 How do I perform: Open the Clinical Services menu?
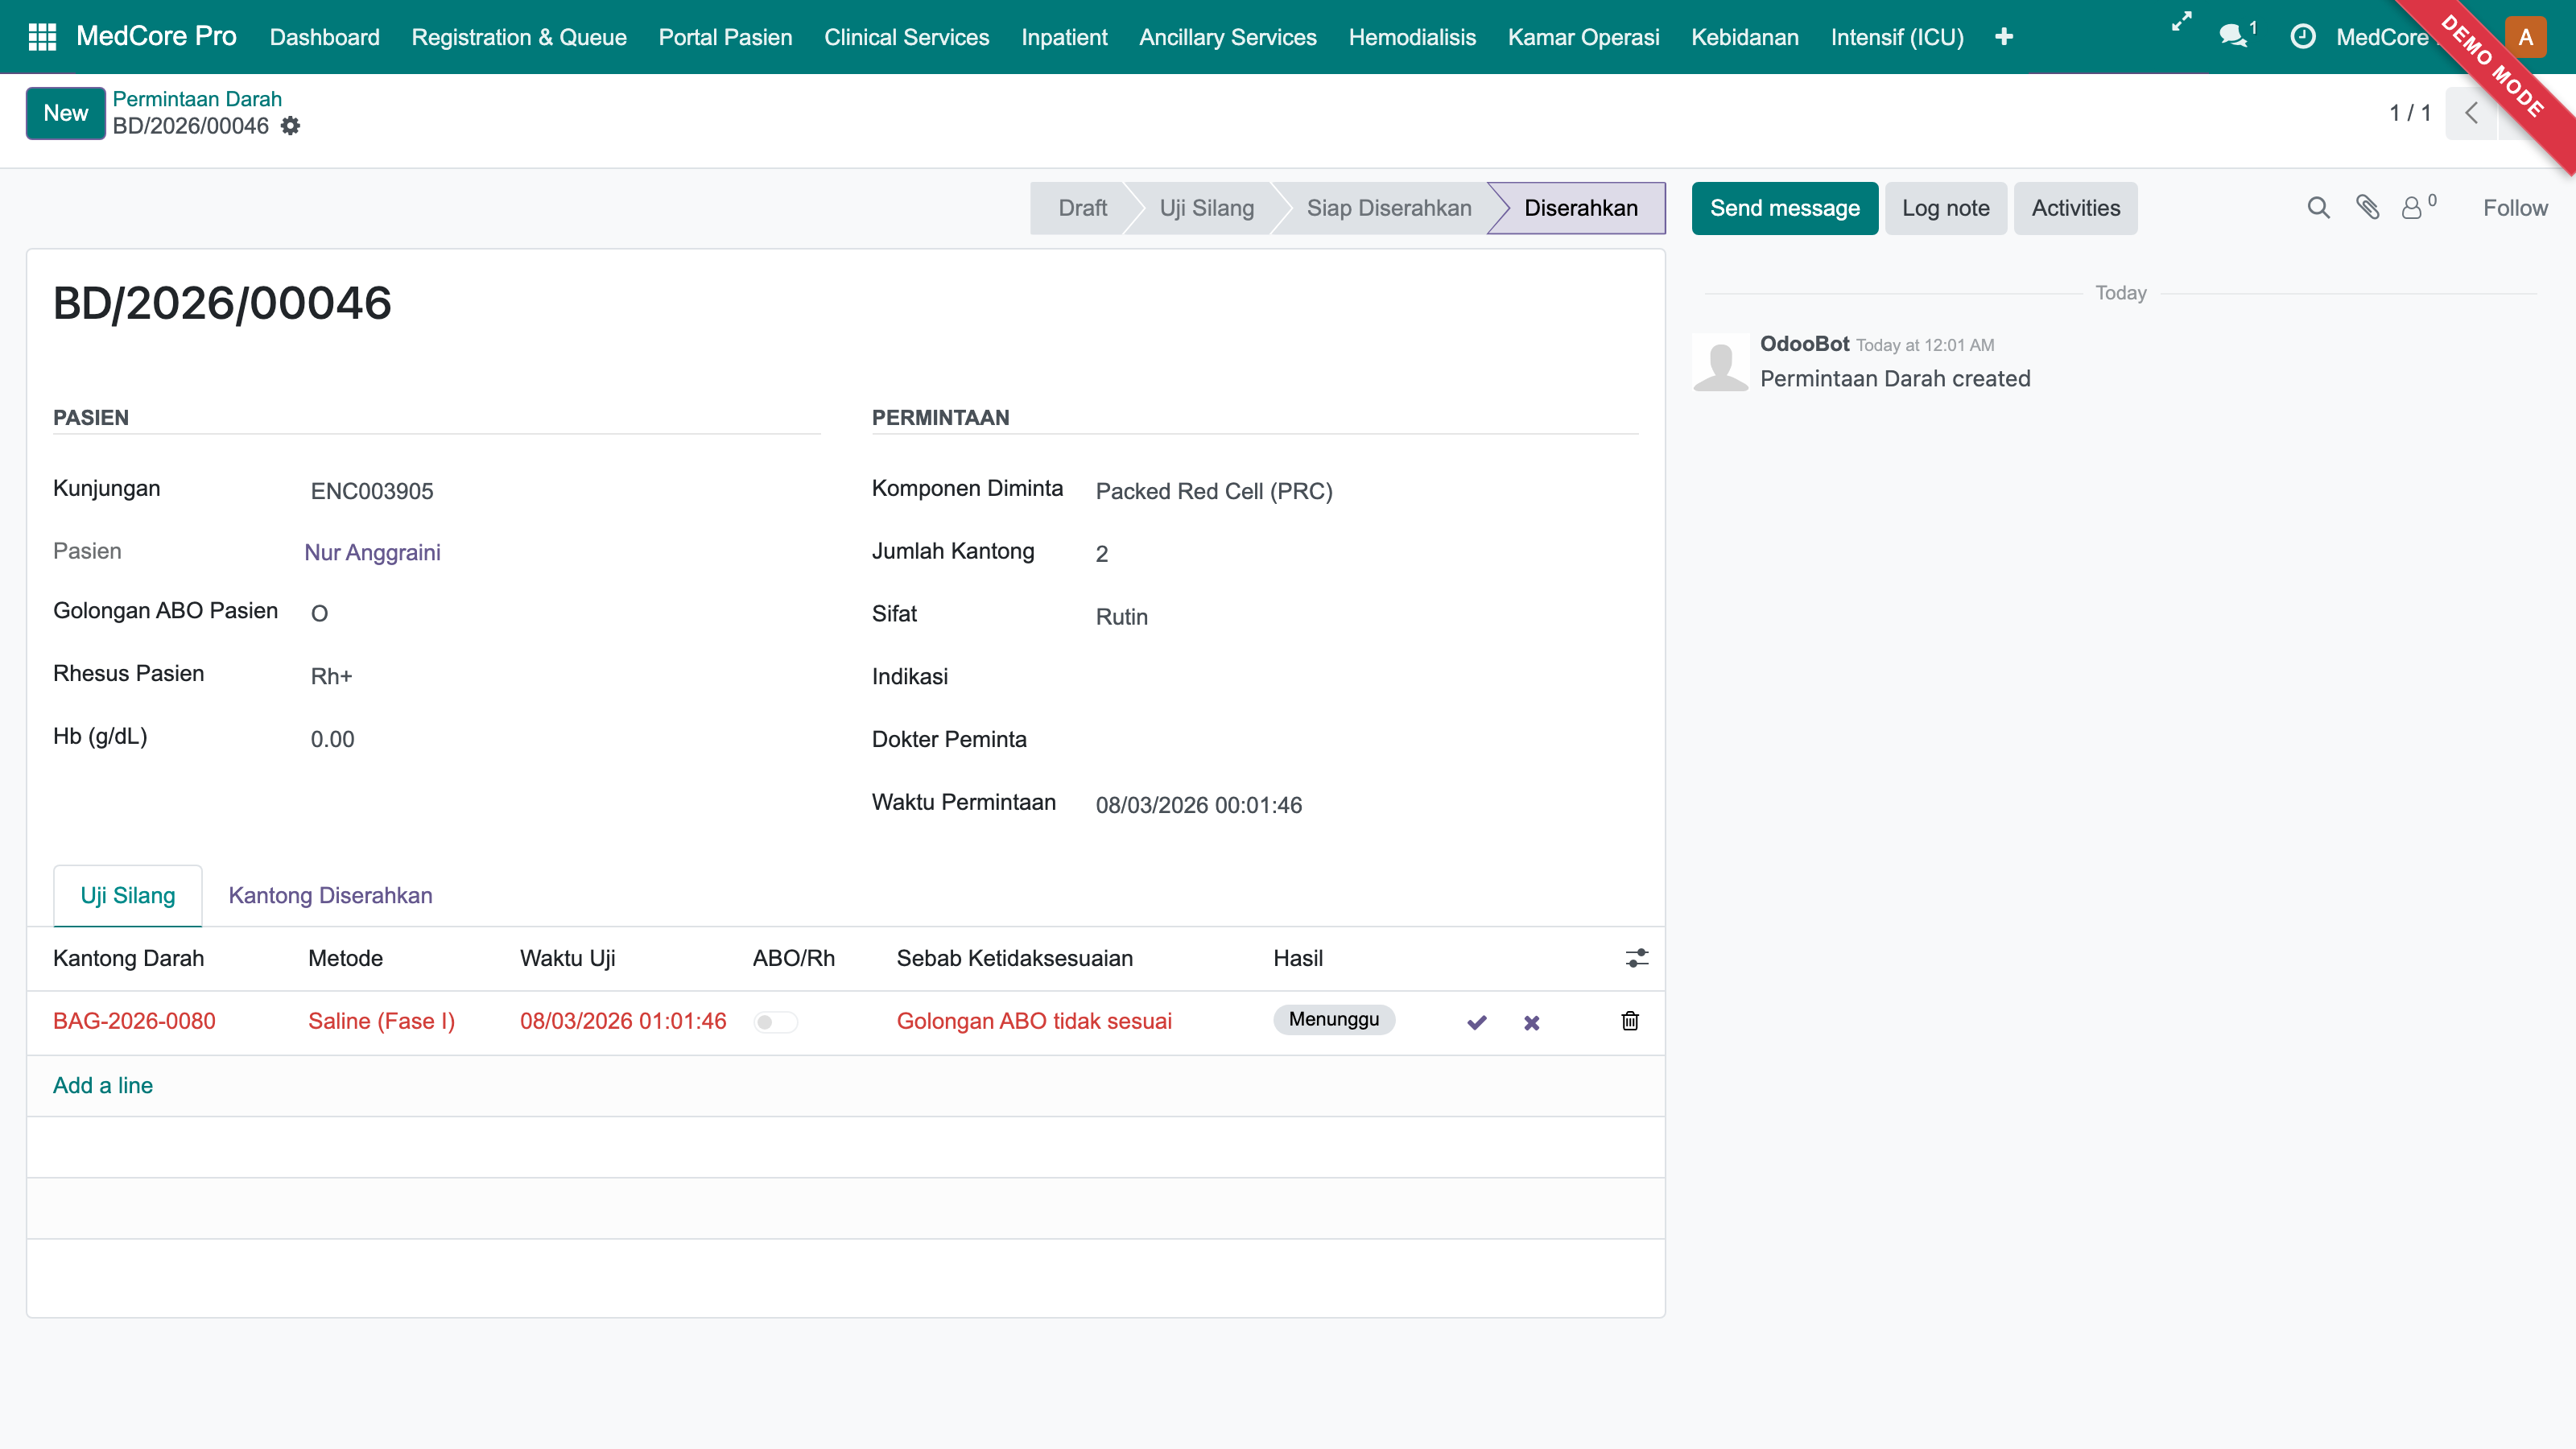(906, 37)
